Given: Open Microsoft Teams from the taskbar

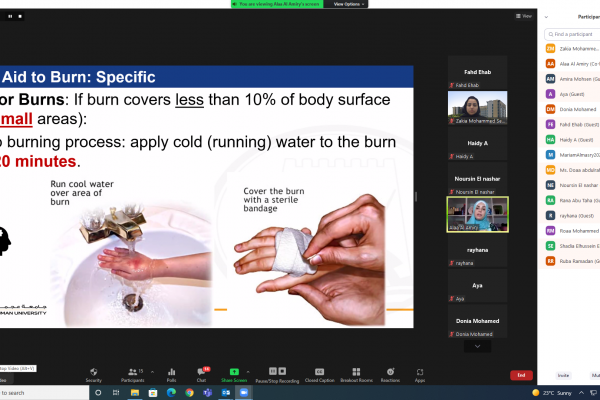Looking at the screenshot, I should [x=207, y=393].
